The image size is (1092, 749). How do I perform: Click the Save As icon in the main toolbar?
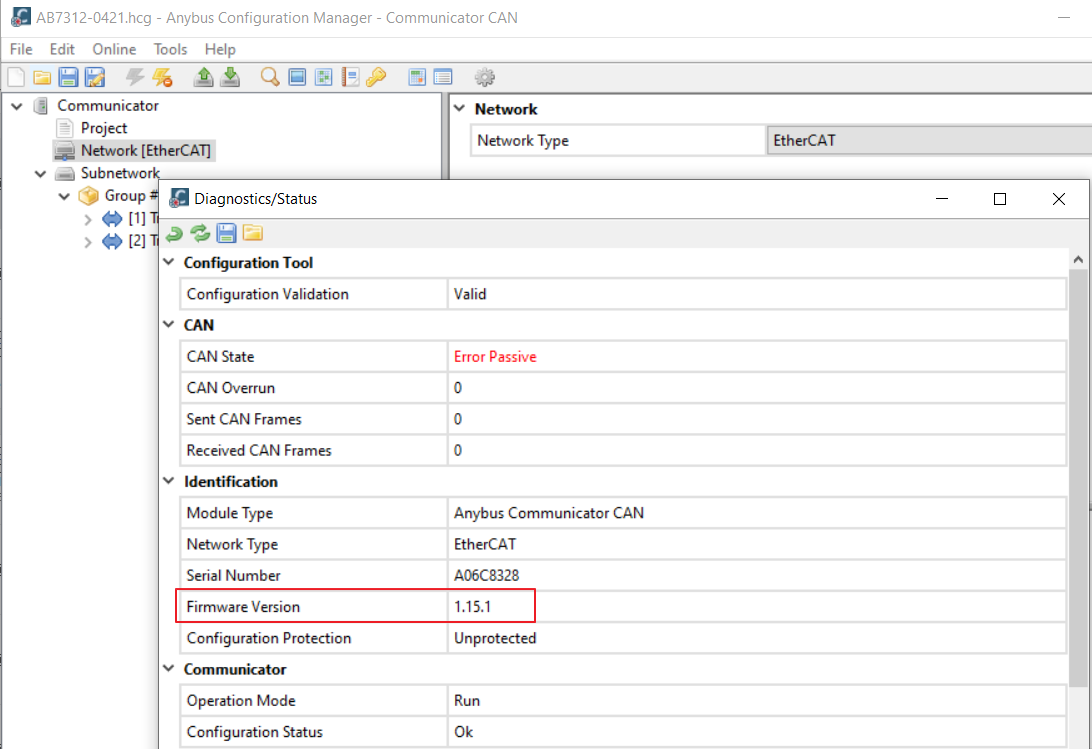(93, 77)
